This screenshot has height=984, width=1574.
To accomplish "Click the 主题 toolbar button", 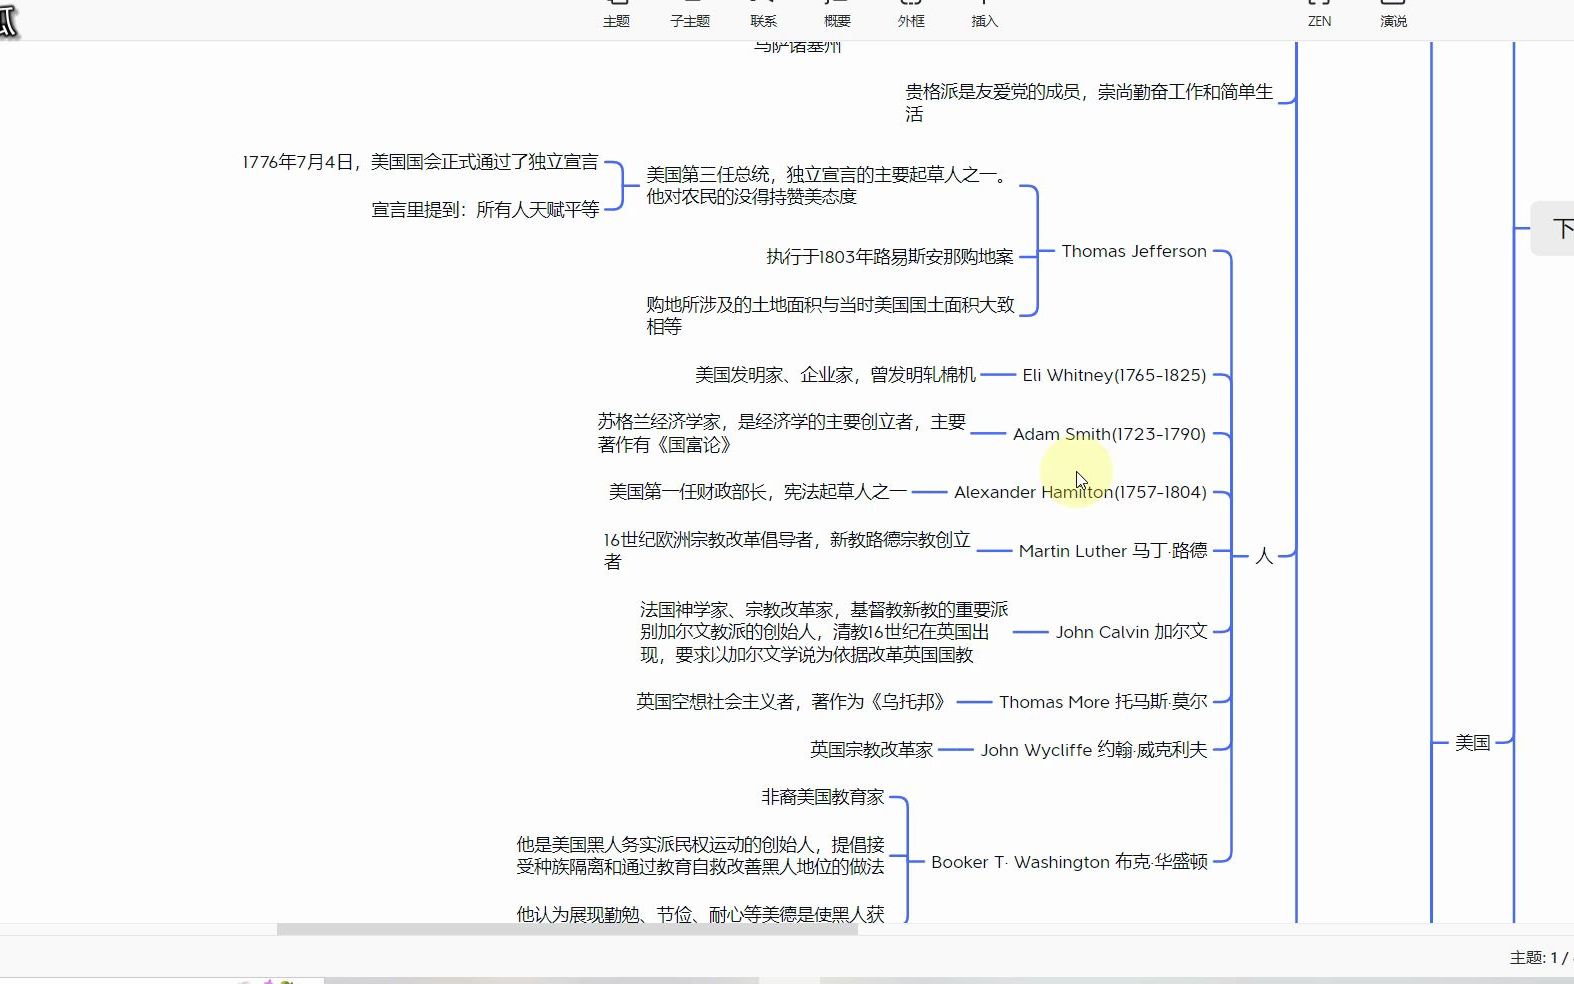I will tap(616, 14).
